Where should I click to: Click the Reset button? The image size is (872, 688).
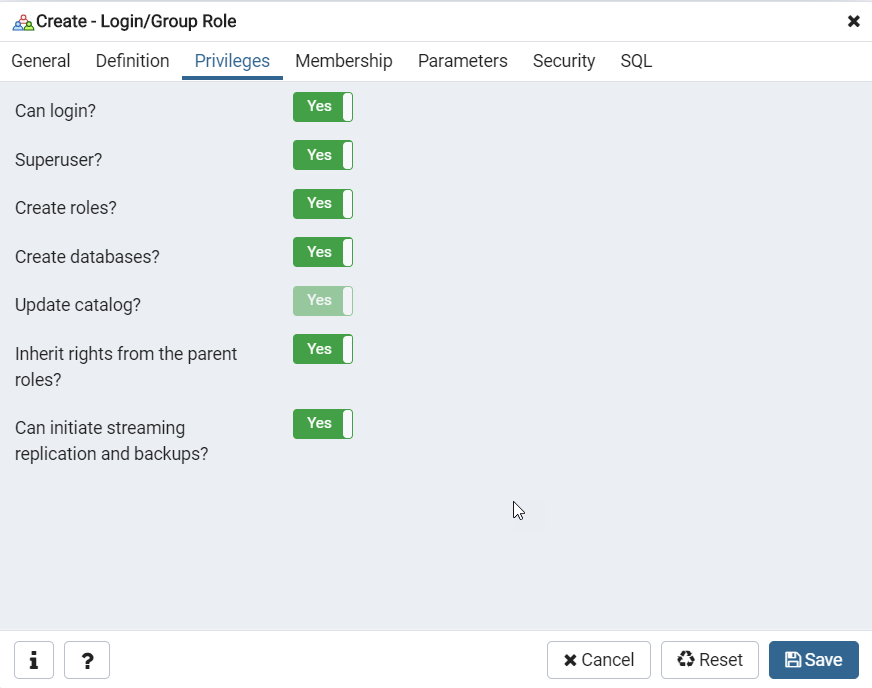click(x=709, y=660)
